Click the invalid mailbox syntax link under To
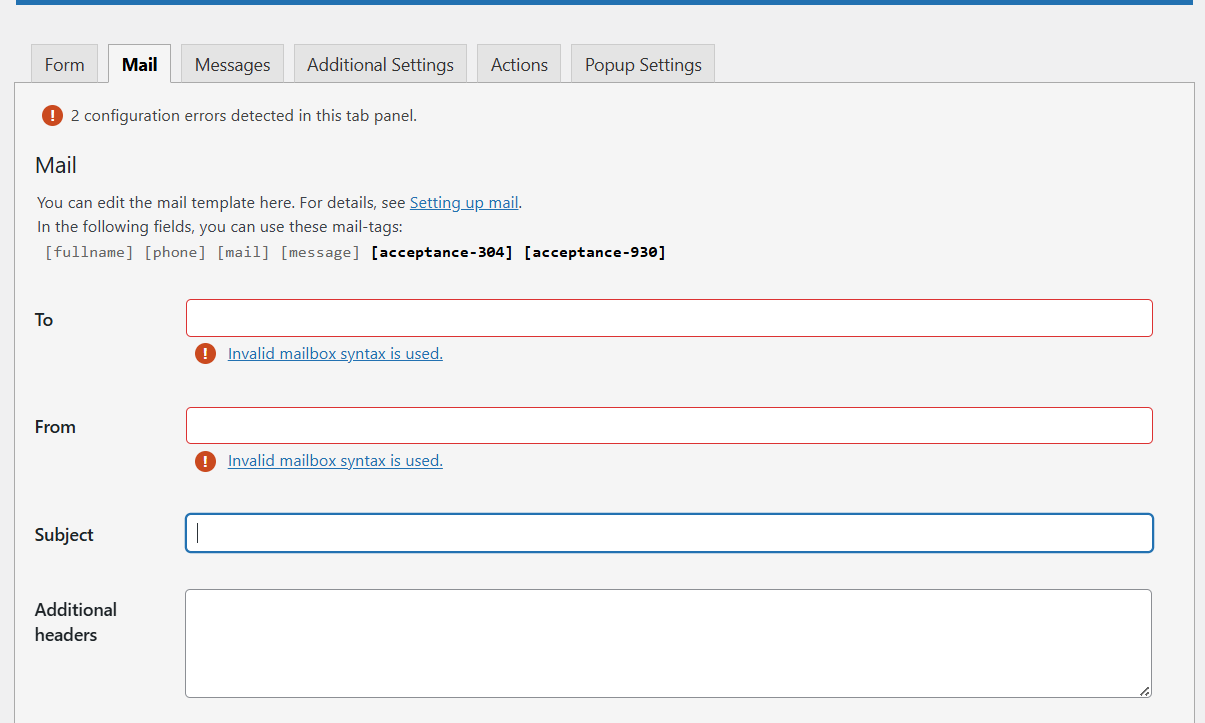The height and width of the screenshot is (723, 1205). click(335, 353)
